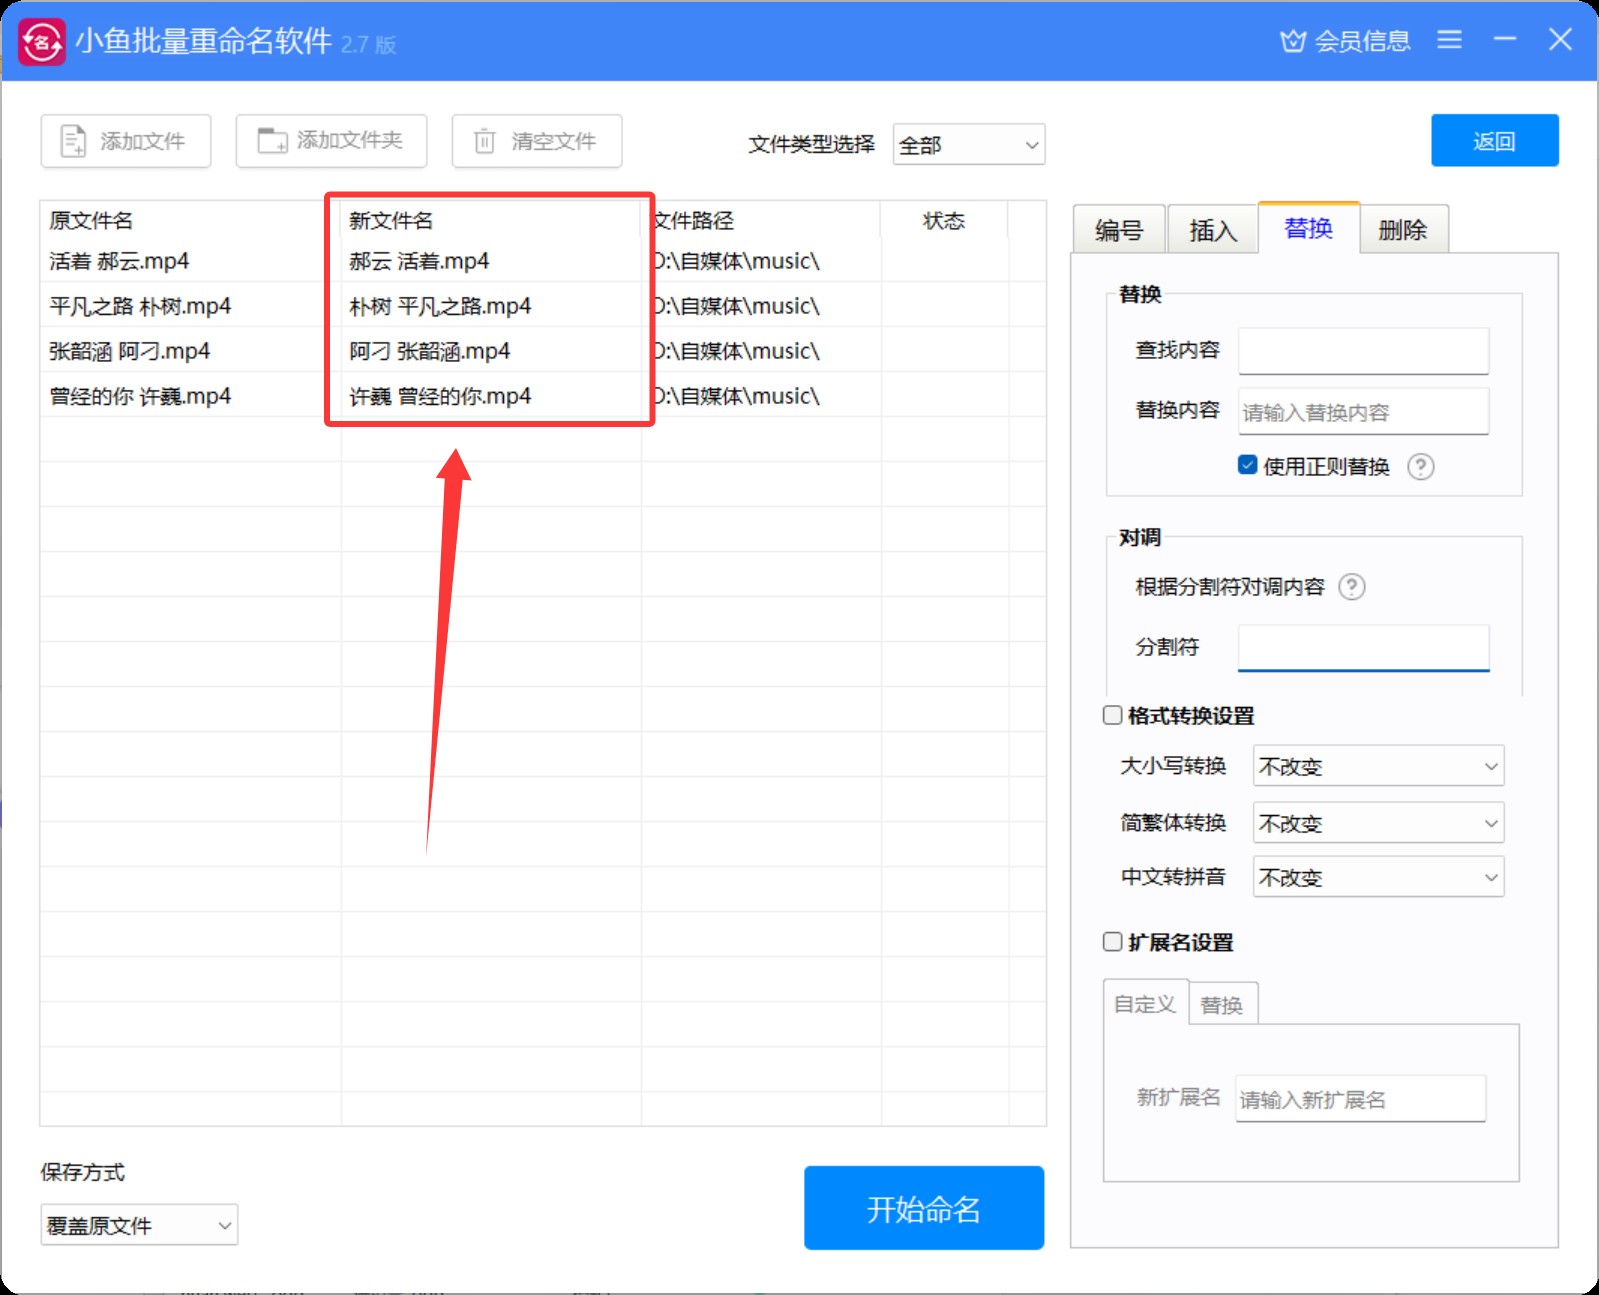Image resolution: width=1599 pixels, height=1295 pixels.
Task: Click the 清空文件 trash button
Action: 537,141
